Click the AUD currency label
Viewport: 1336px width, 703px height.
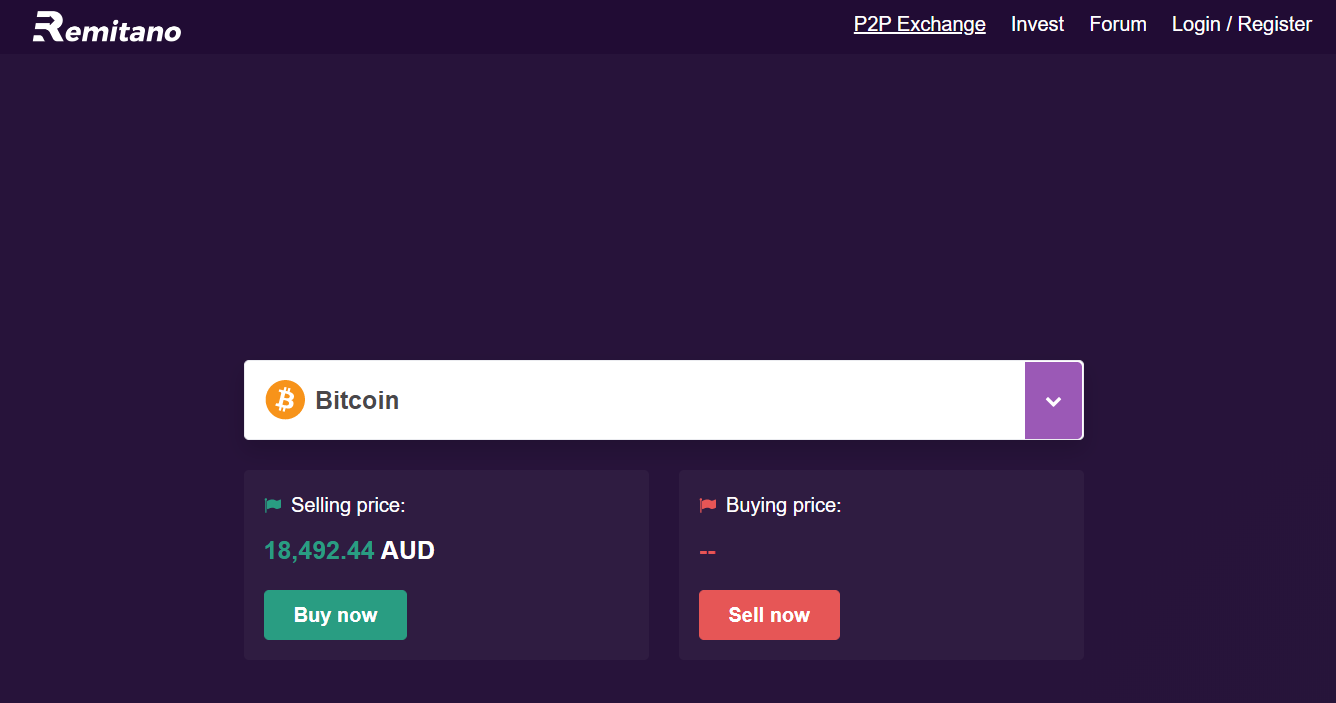(x=408, y=550)
